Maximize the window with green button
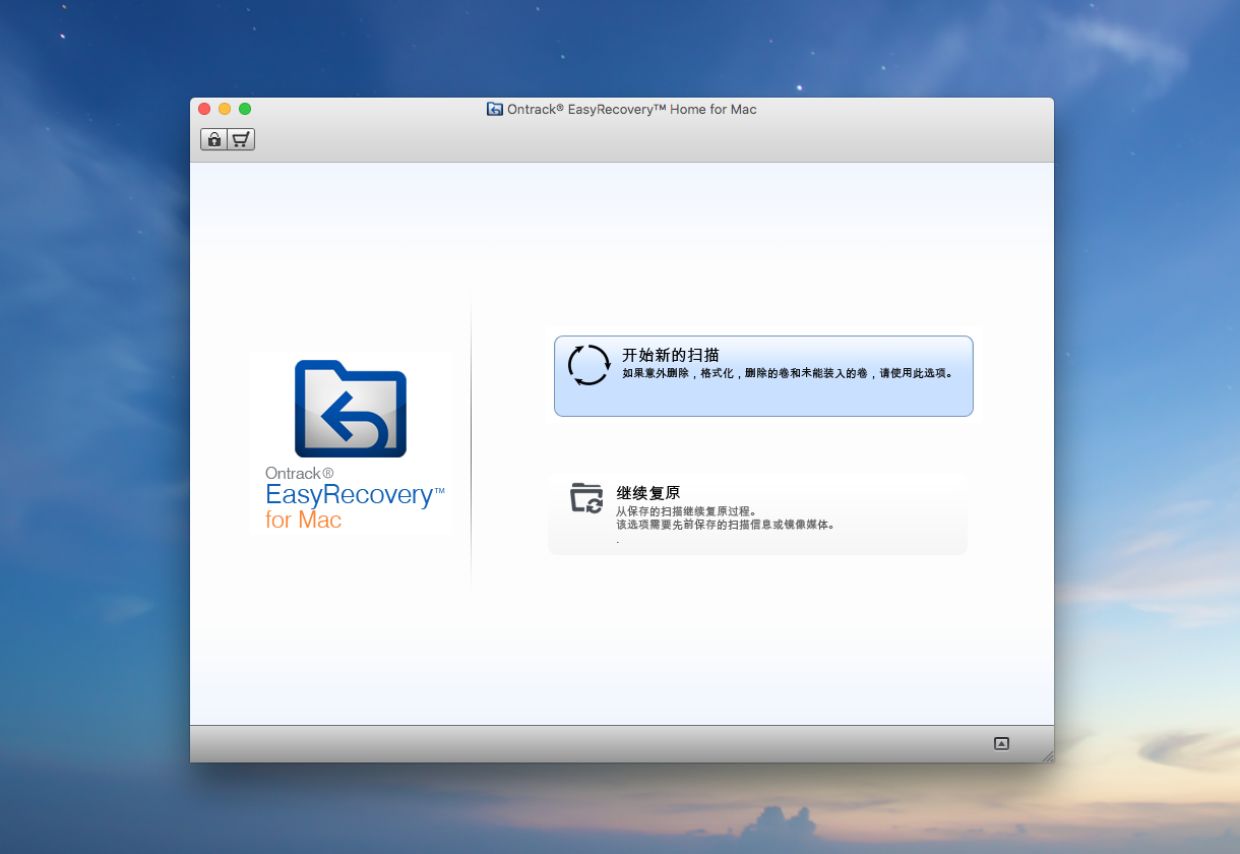Viewport: 1240px width, 854px height. tap(245, 109)
